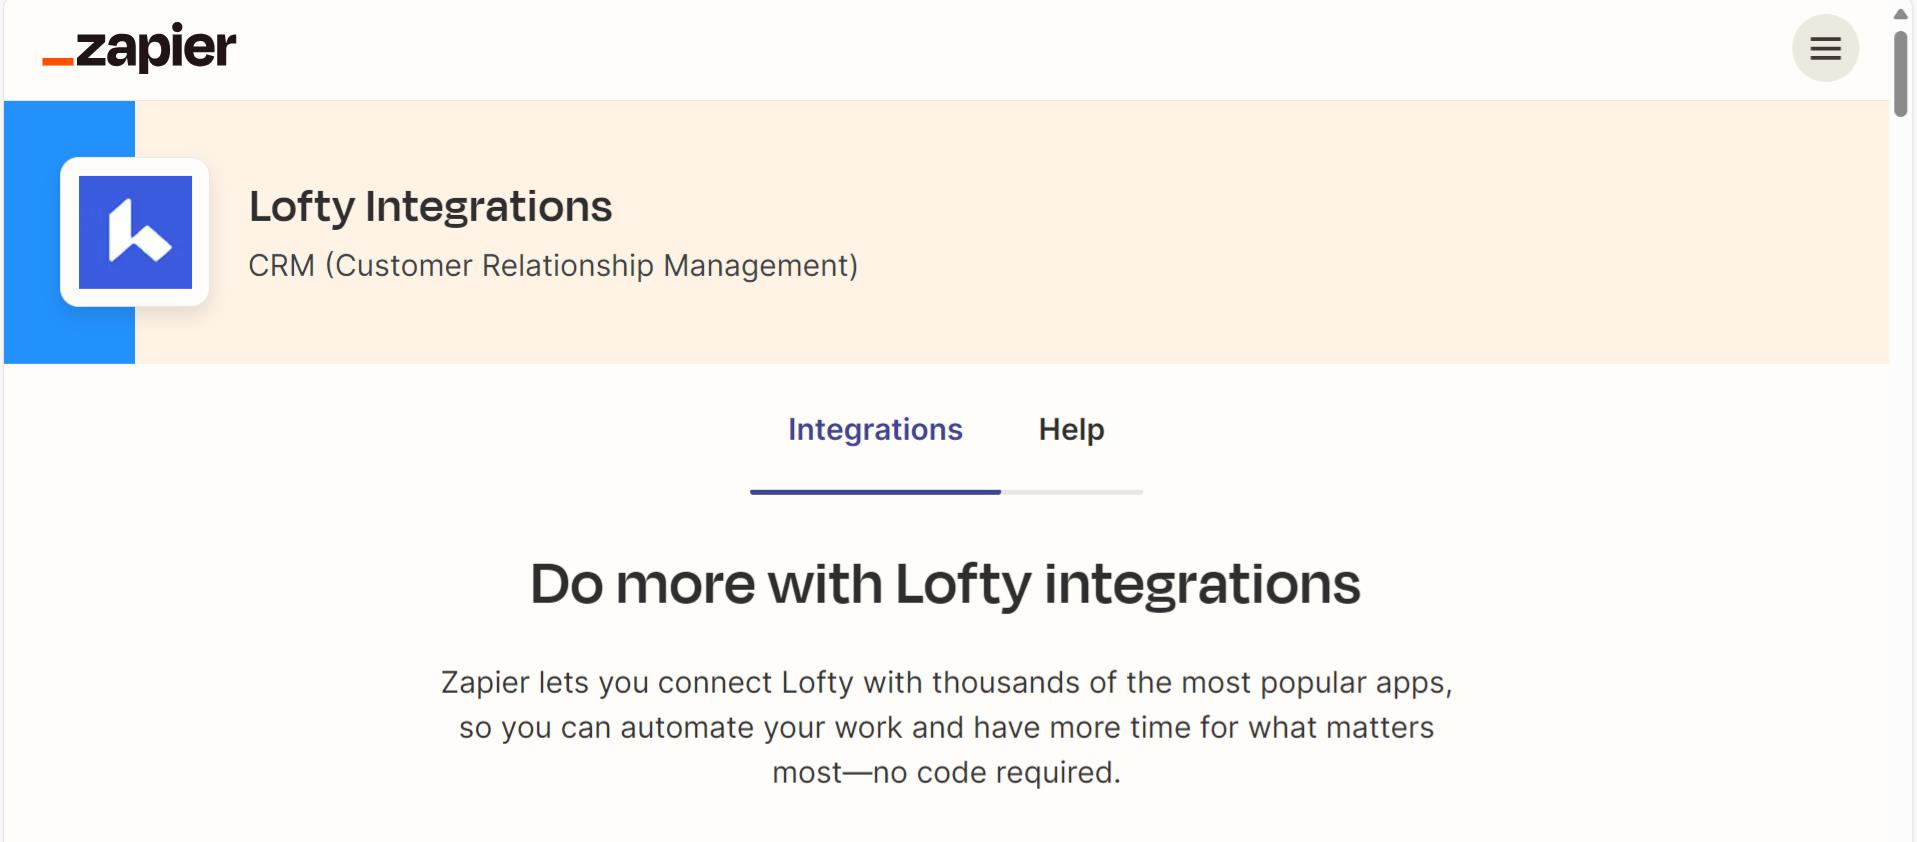
Task: Click the vertical scrollbar thumb
Action: (x=1900, y=74)
